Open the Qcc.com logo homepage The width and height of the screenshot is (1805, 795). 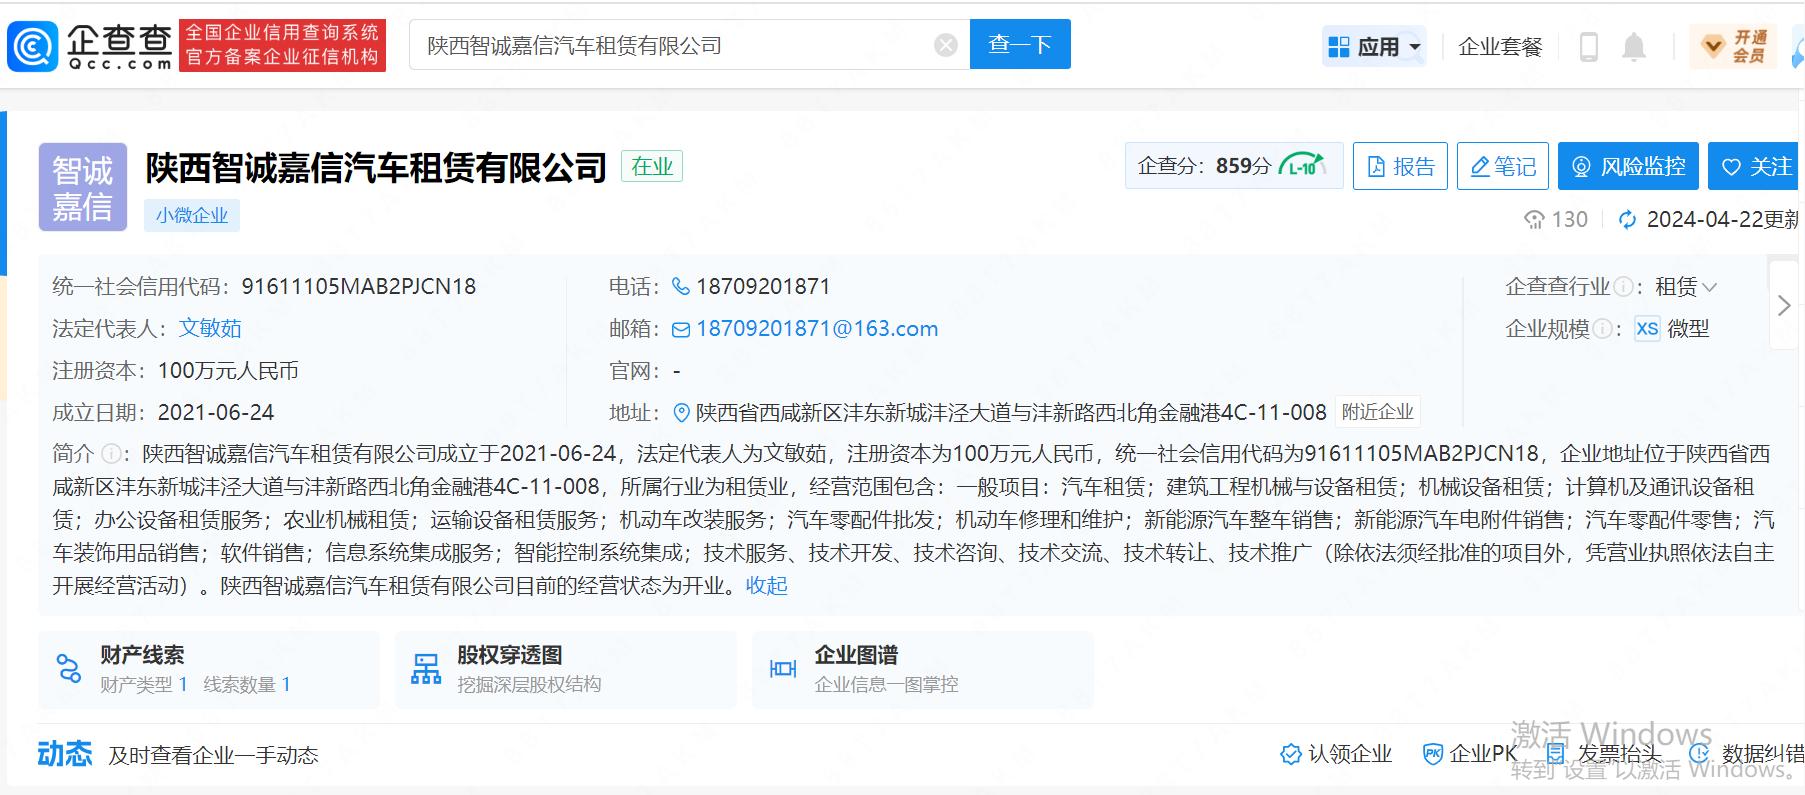click(90, 46)
